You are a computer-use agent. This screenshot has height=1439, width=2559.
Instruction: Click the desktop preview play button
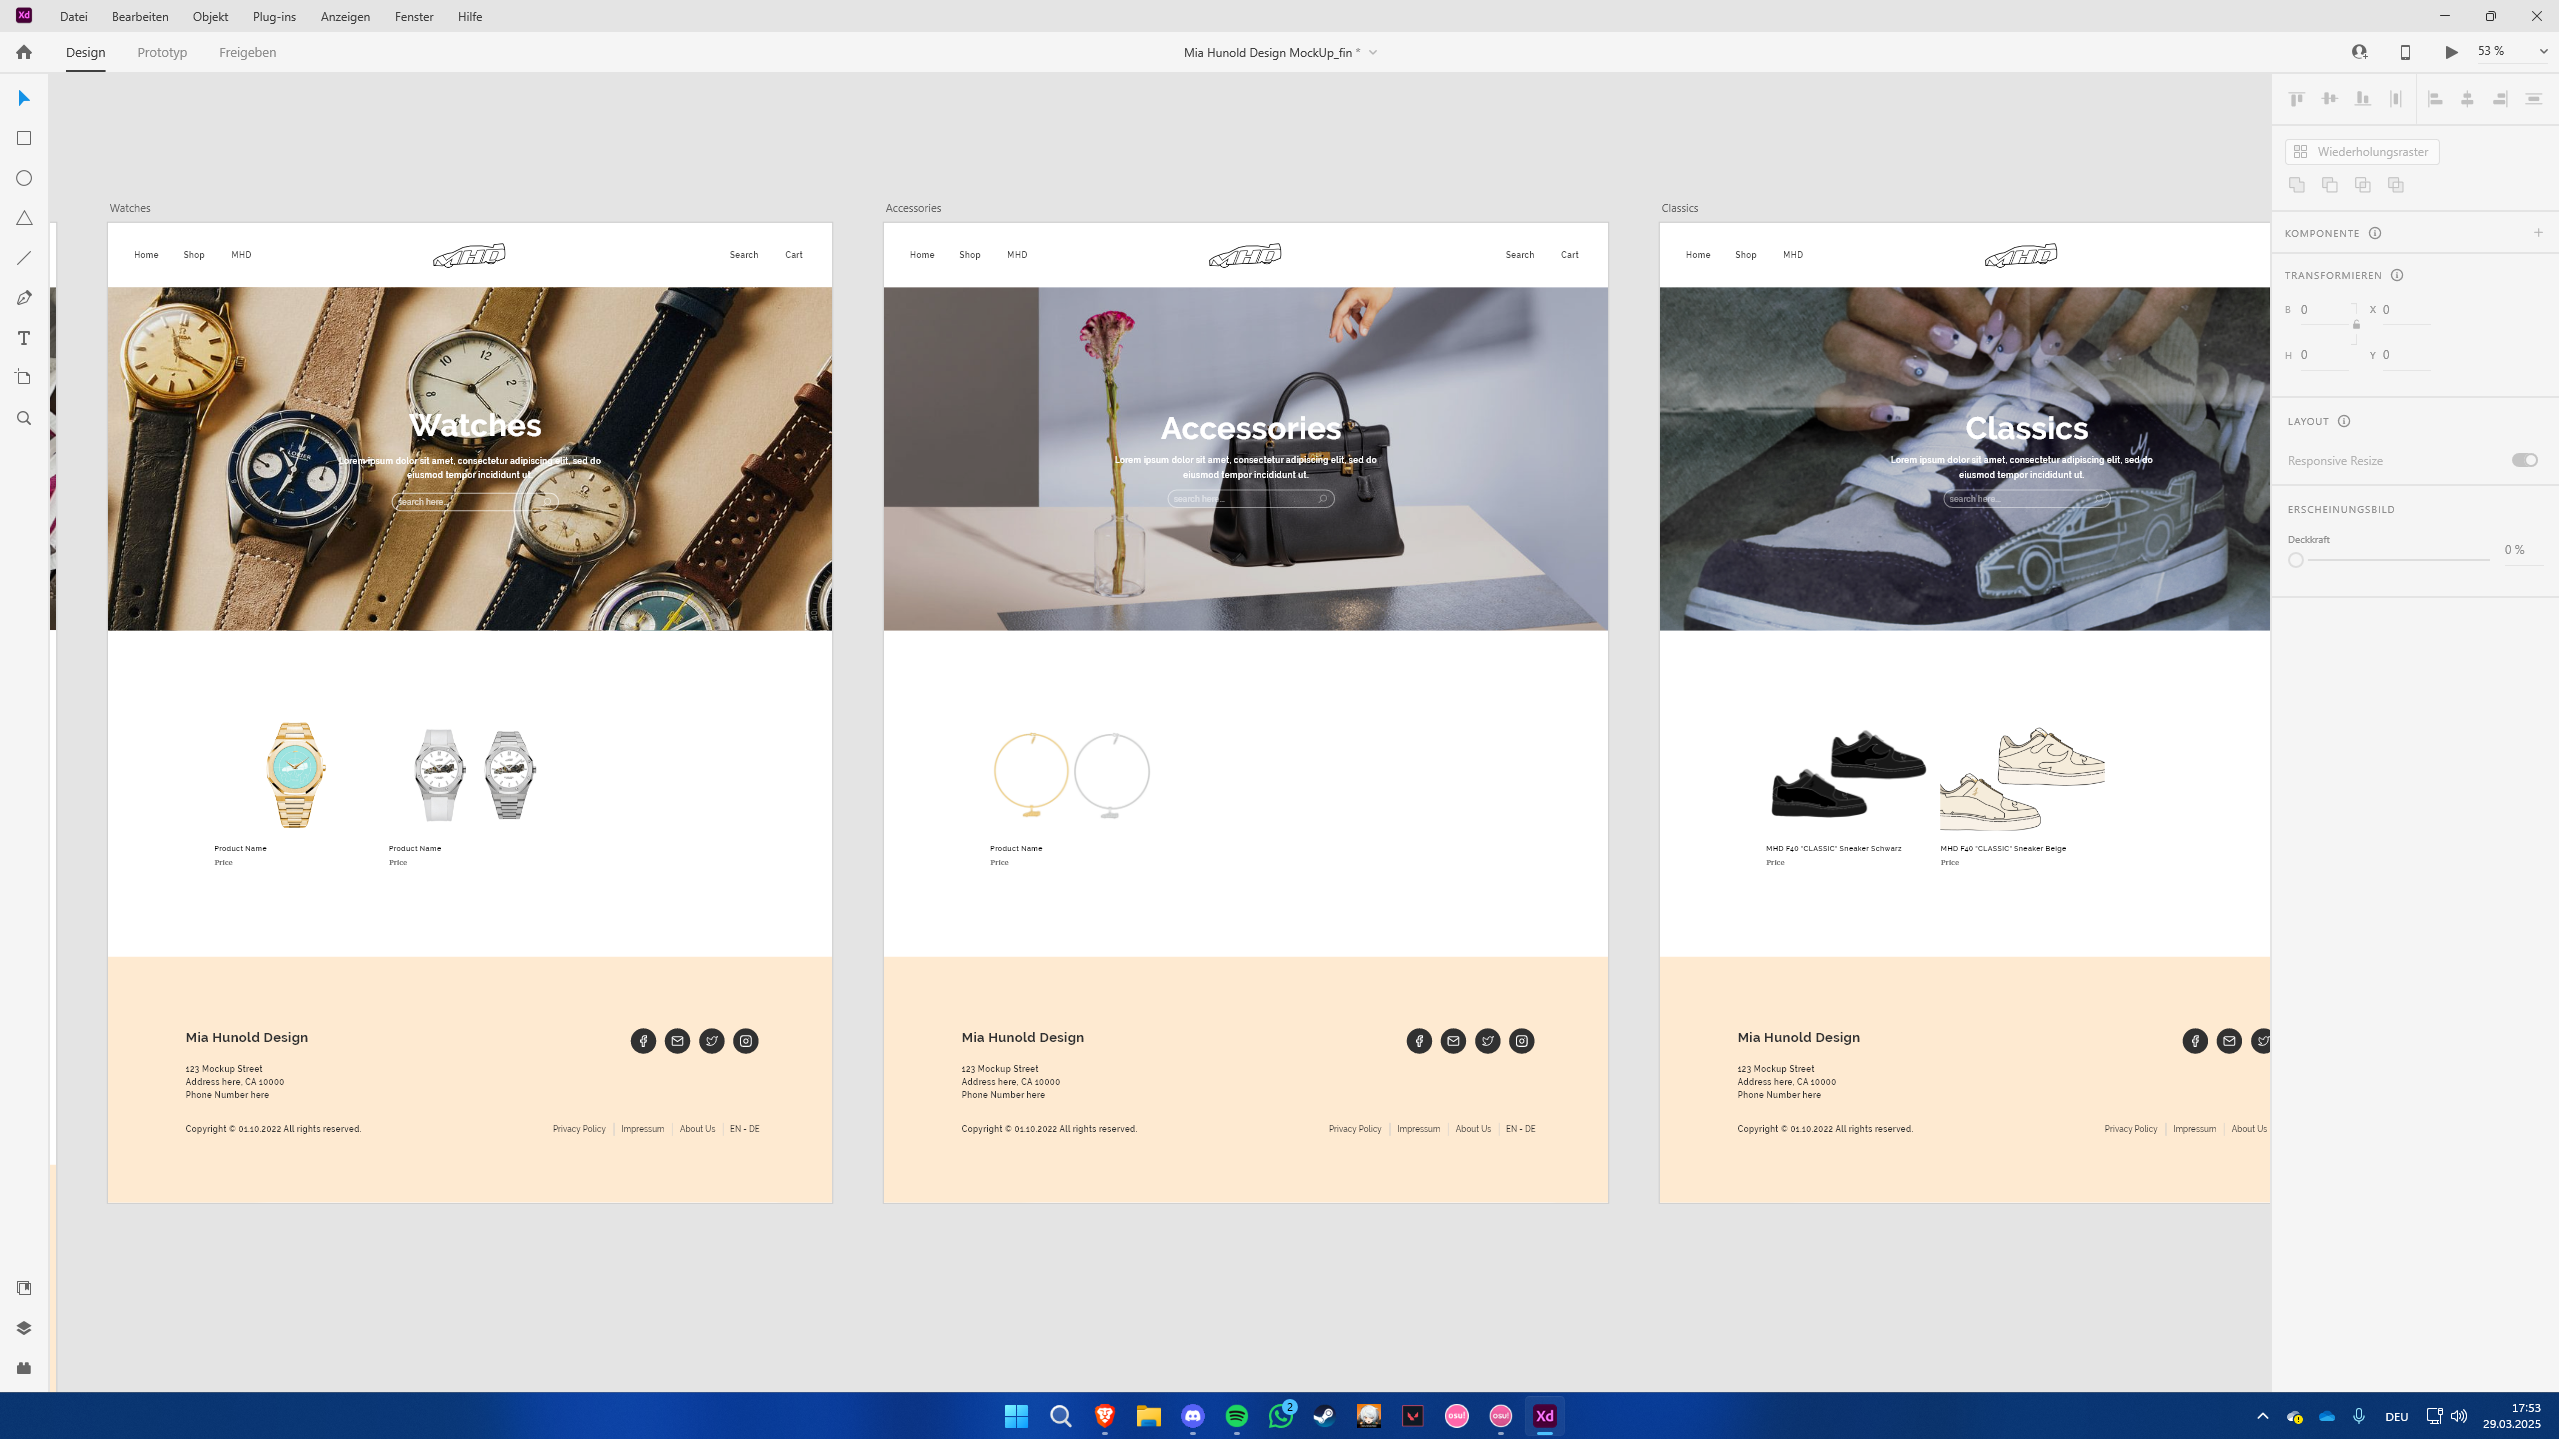[2451, 52]
